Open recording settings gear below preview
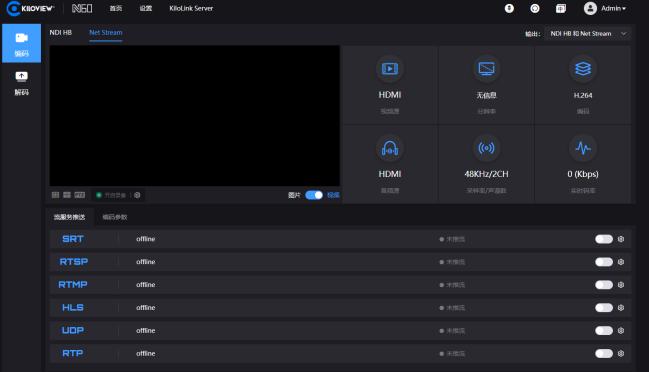The image size is (649, 372). coord(137,195)
